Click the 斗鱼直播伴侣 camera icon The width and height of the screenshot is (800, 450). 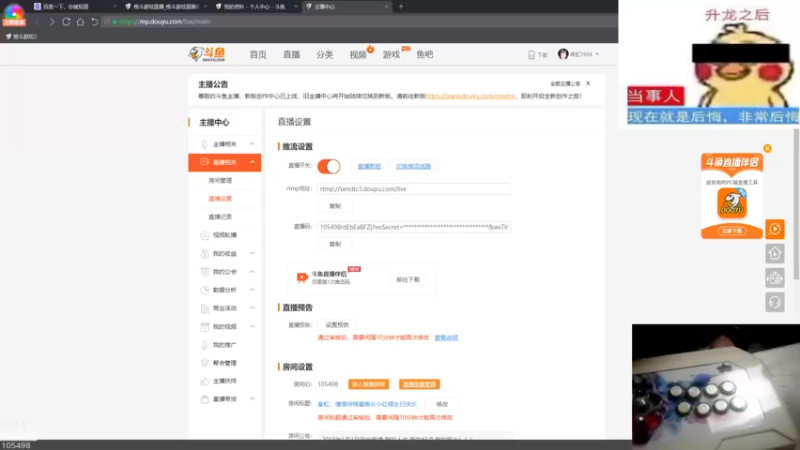point(302,278)
